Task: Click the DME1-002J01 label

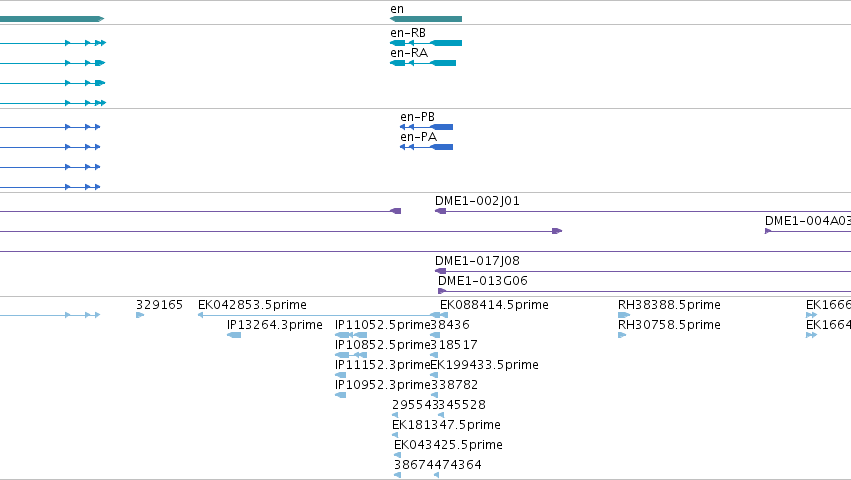Action: pyautogui.click(x=477, y=201)
